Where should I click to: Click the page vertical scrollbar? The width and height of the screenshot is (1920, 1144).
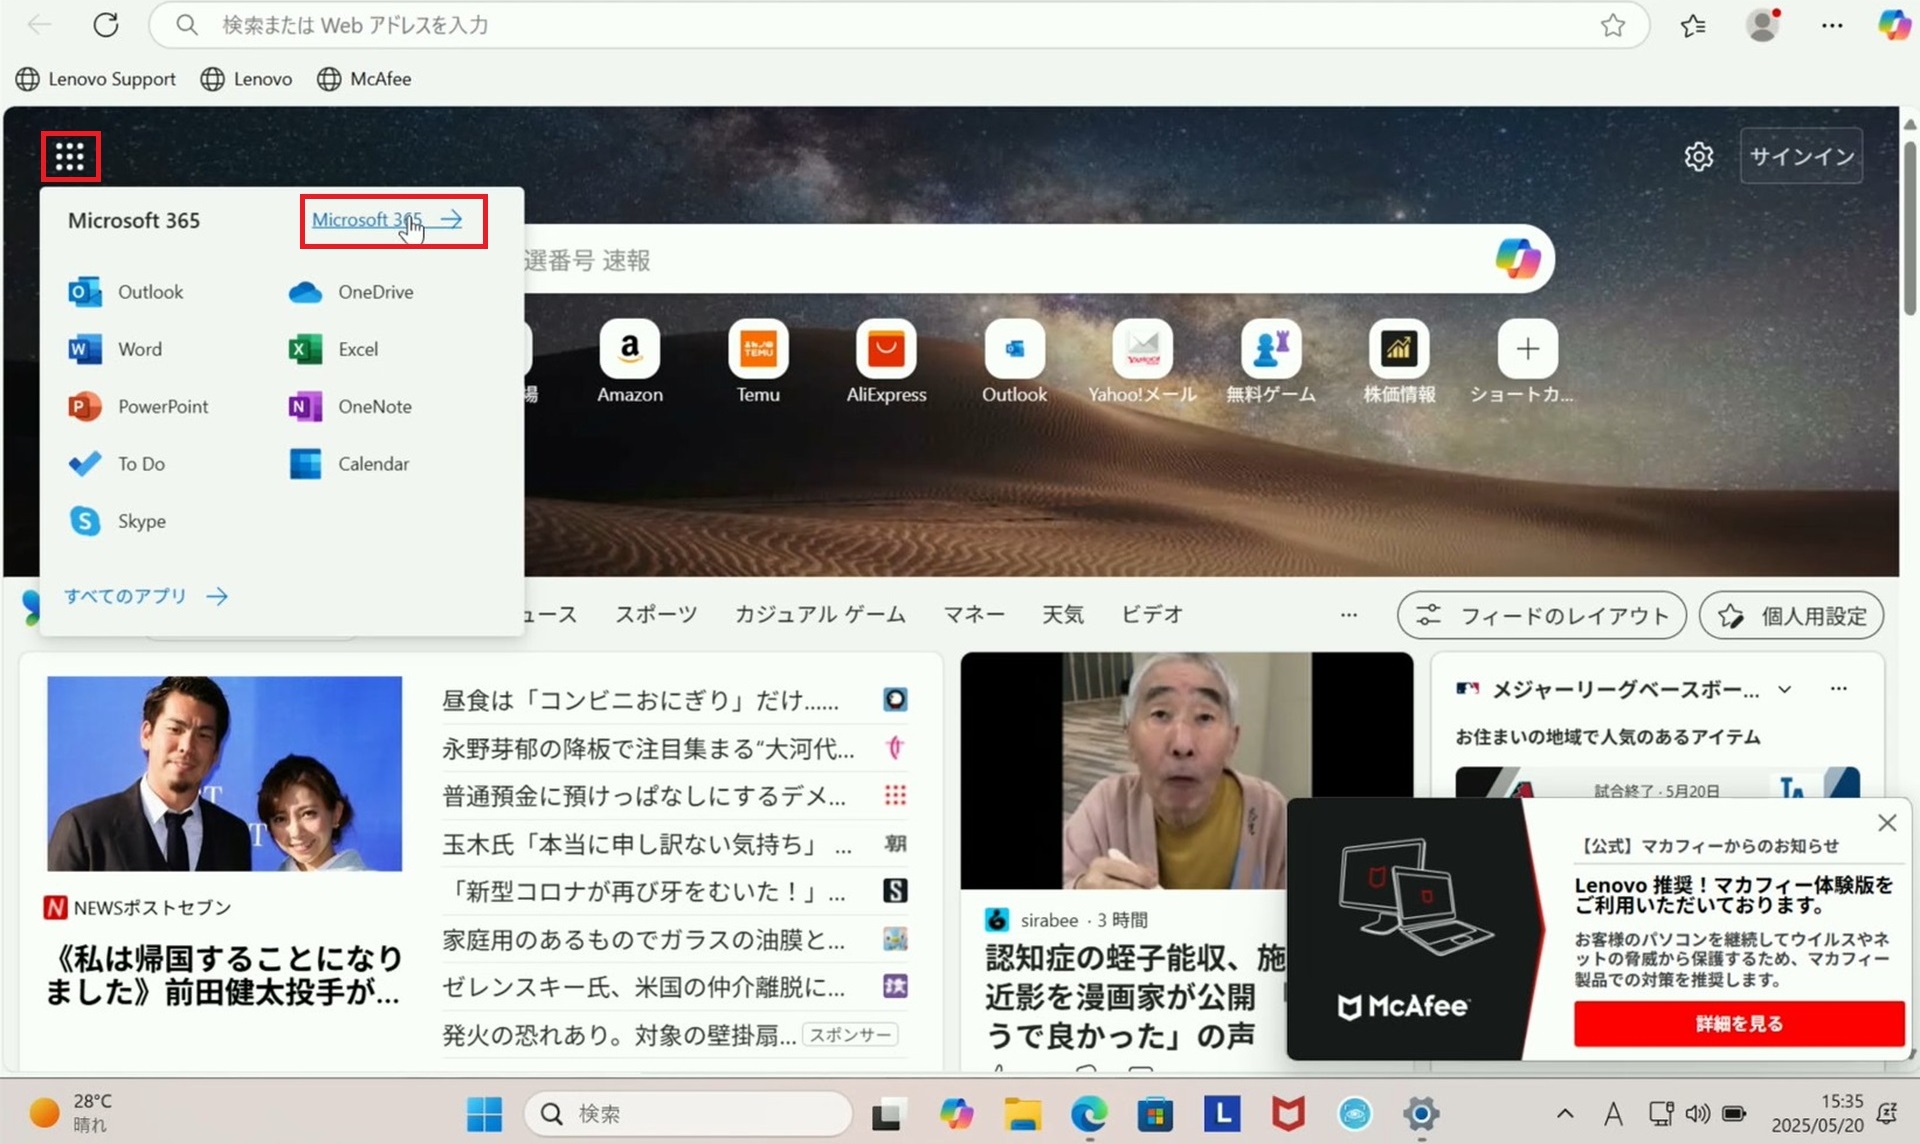[x=1909, y=229]
